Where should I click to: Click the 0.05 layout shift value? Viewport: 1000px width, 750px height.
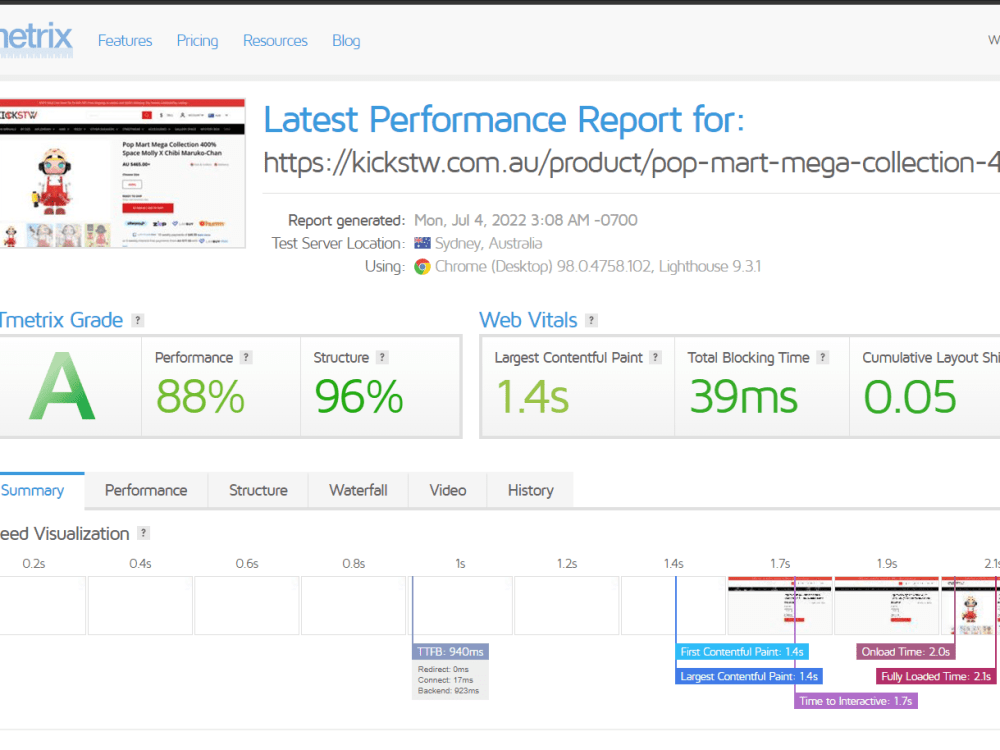[910, 397]
